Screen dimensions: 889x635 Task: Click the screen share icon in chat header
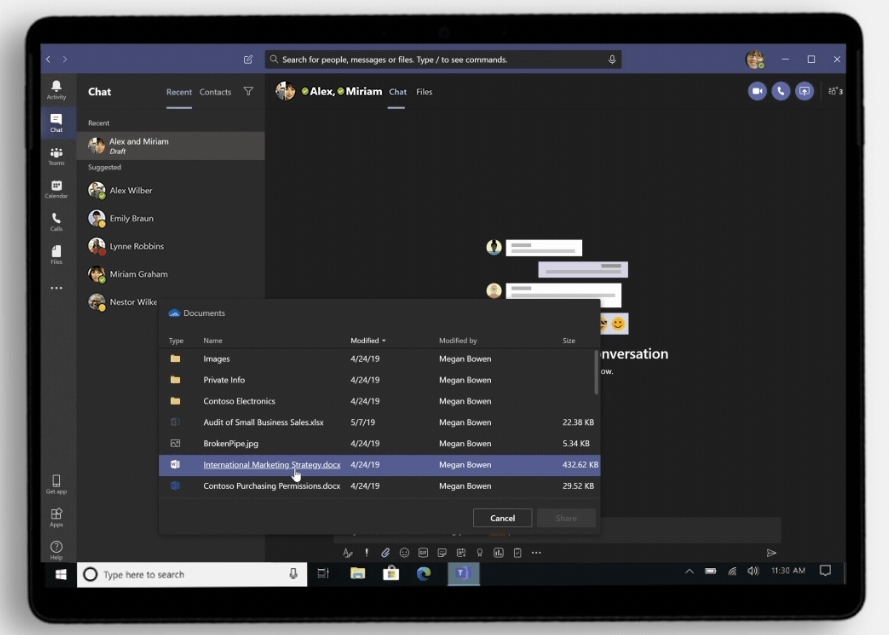coord(804,91)
